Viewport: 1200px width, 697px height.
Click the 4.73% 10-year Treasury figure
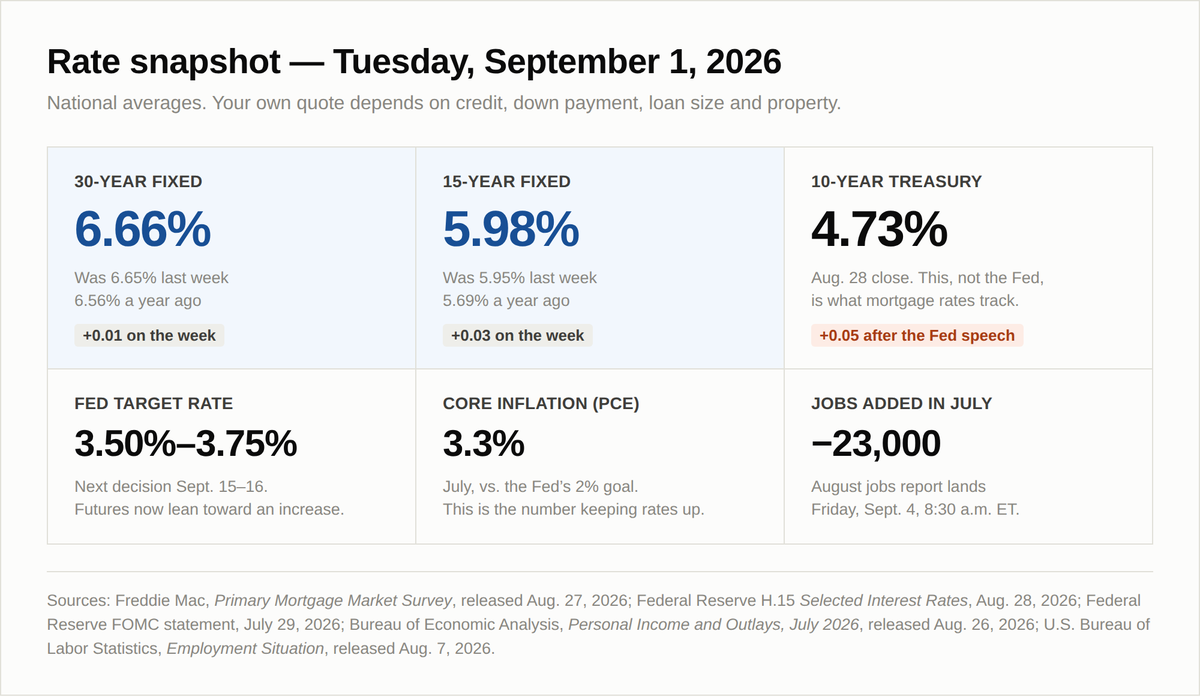[879, 230]
